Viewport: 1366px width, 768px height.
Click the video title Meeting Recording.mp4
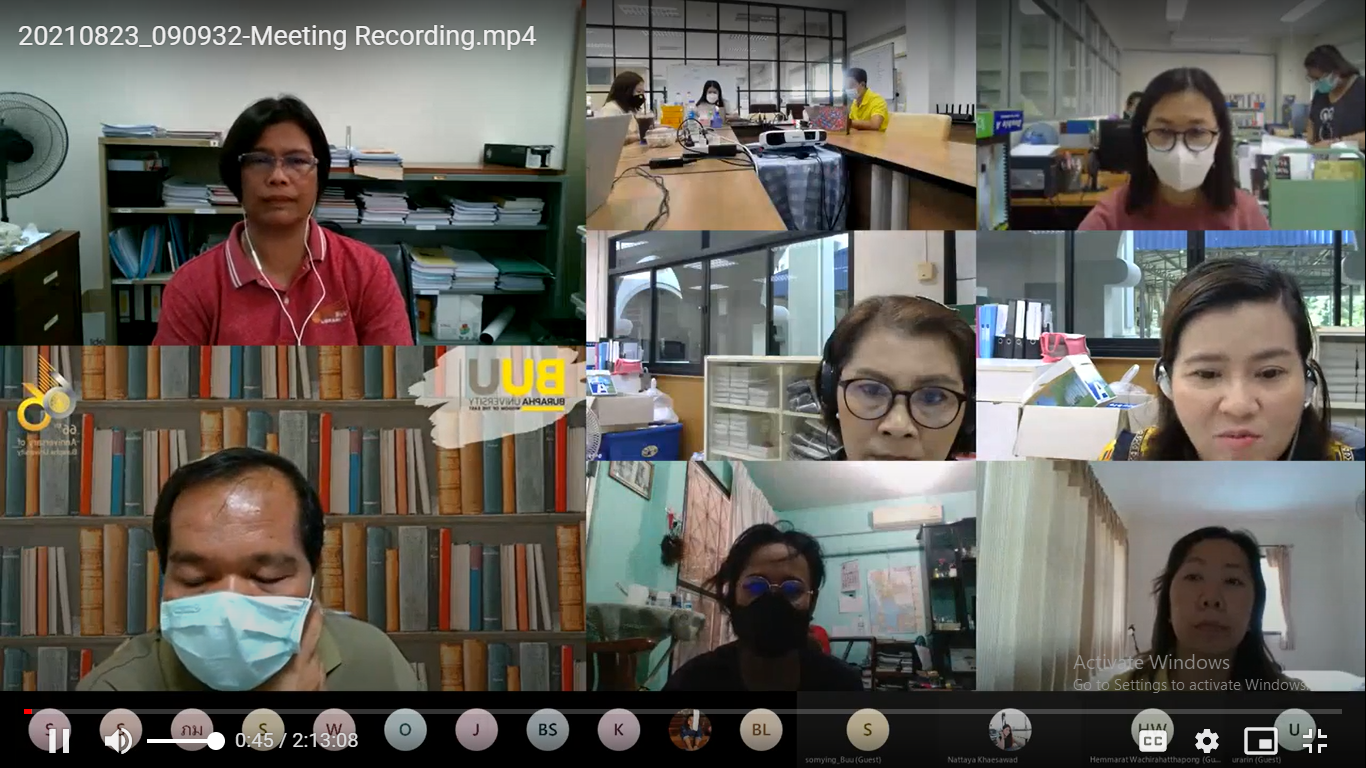point(277,37)
